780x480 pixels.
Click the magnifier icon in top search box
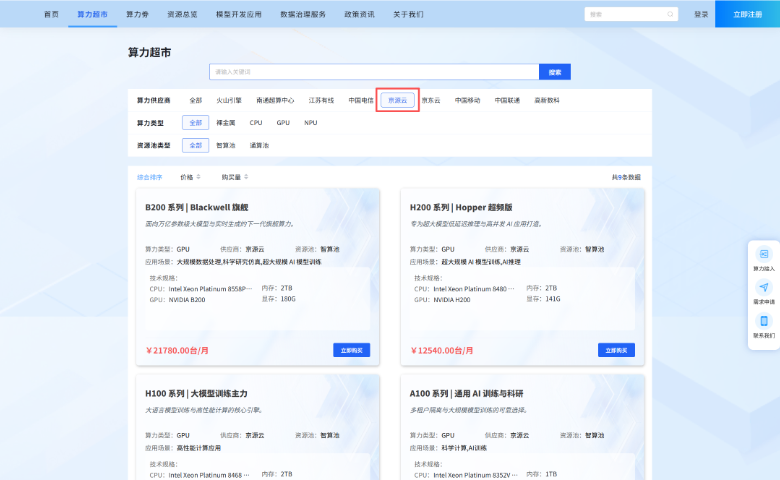click(x=670, y=14)
